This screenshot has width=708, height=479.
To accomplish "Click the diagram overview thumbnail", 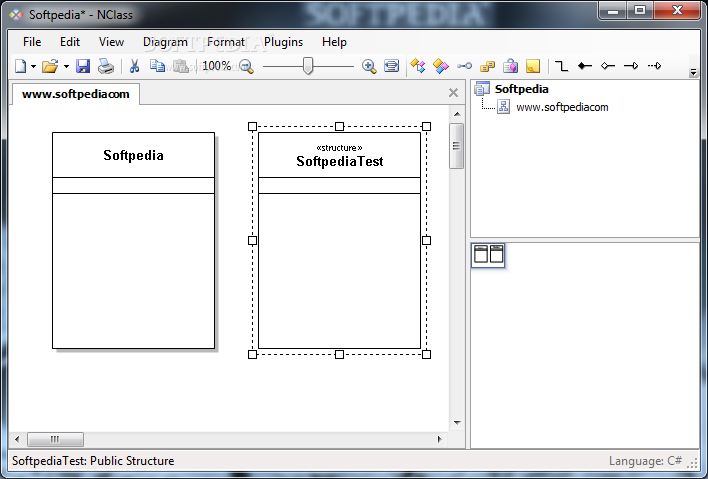I will 488,255.
